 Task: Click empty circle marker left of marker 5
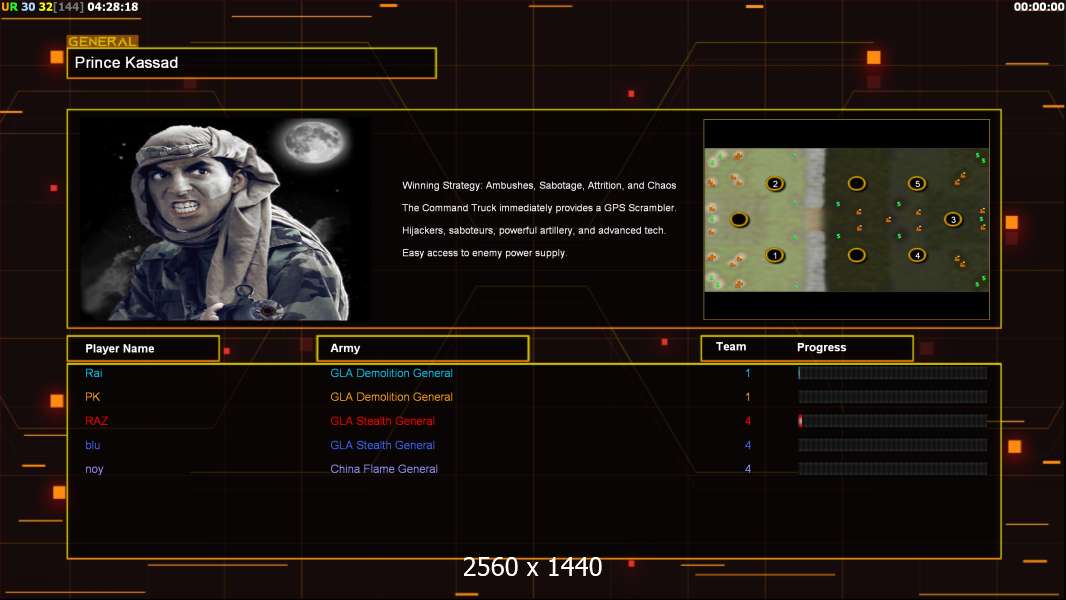(x=857, y=183)
